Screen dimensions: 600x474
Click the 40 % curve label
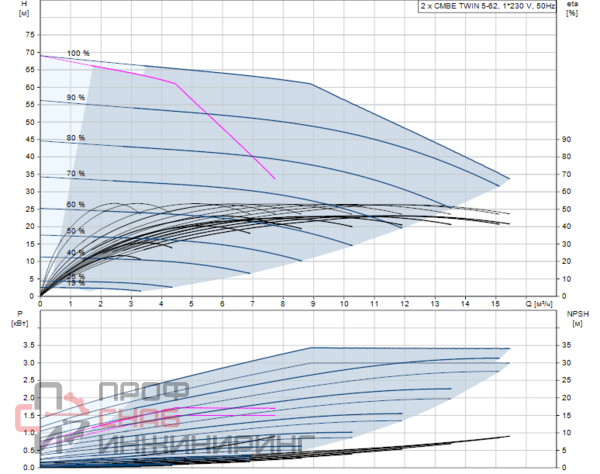coord(76,253)
